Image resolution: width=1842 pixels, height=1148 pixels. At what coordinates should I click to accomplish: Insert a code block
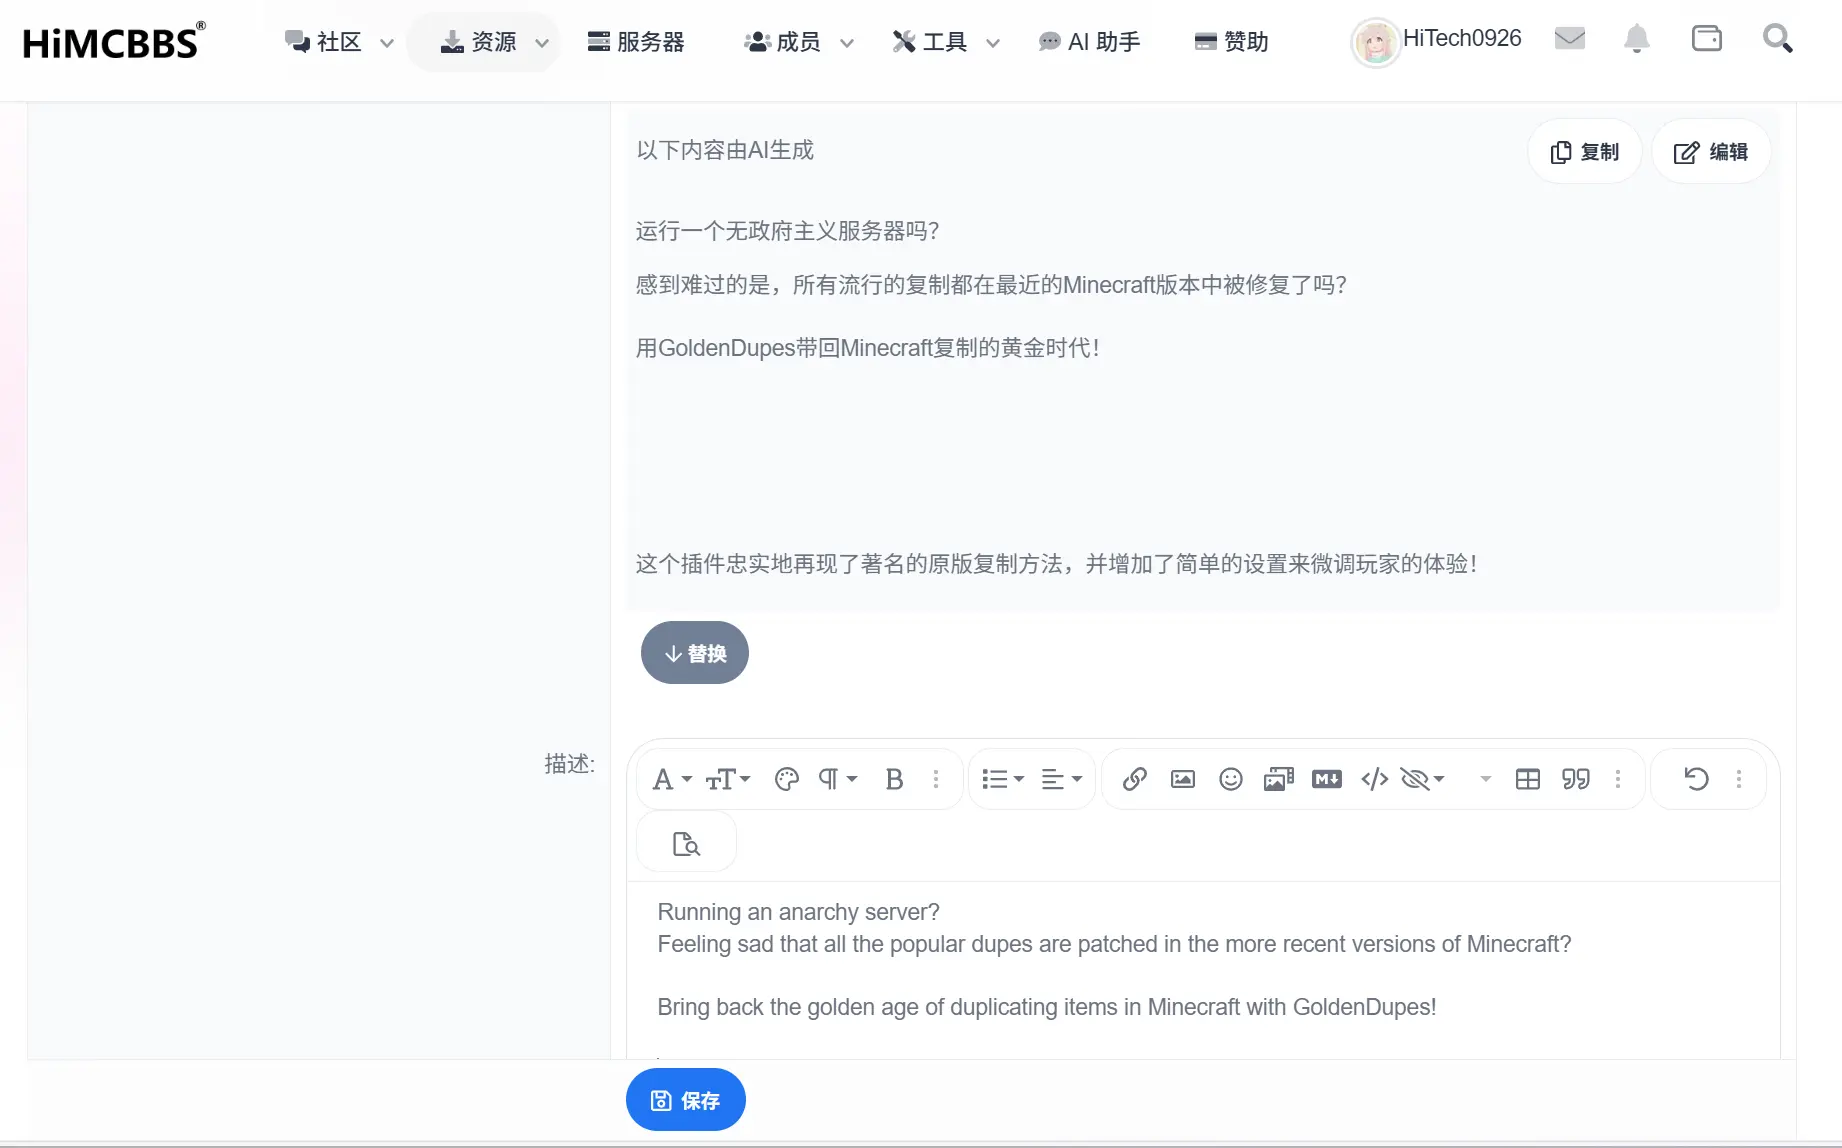[x=1374, y=779]
